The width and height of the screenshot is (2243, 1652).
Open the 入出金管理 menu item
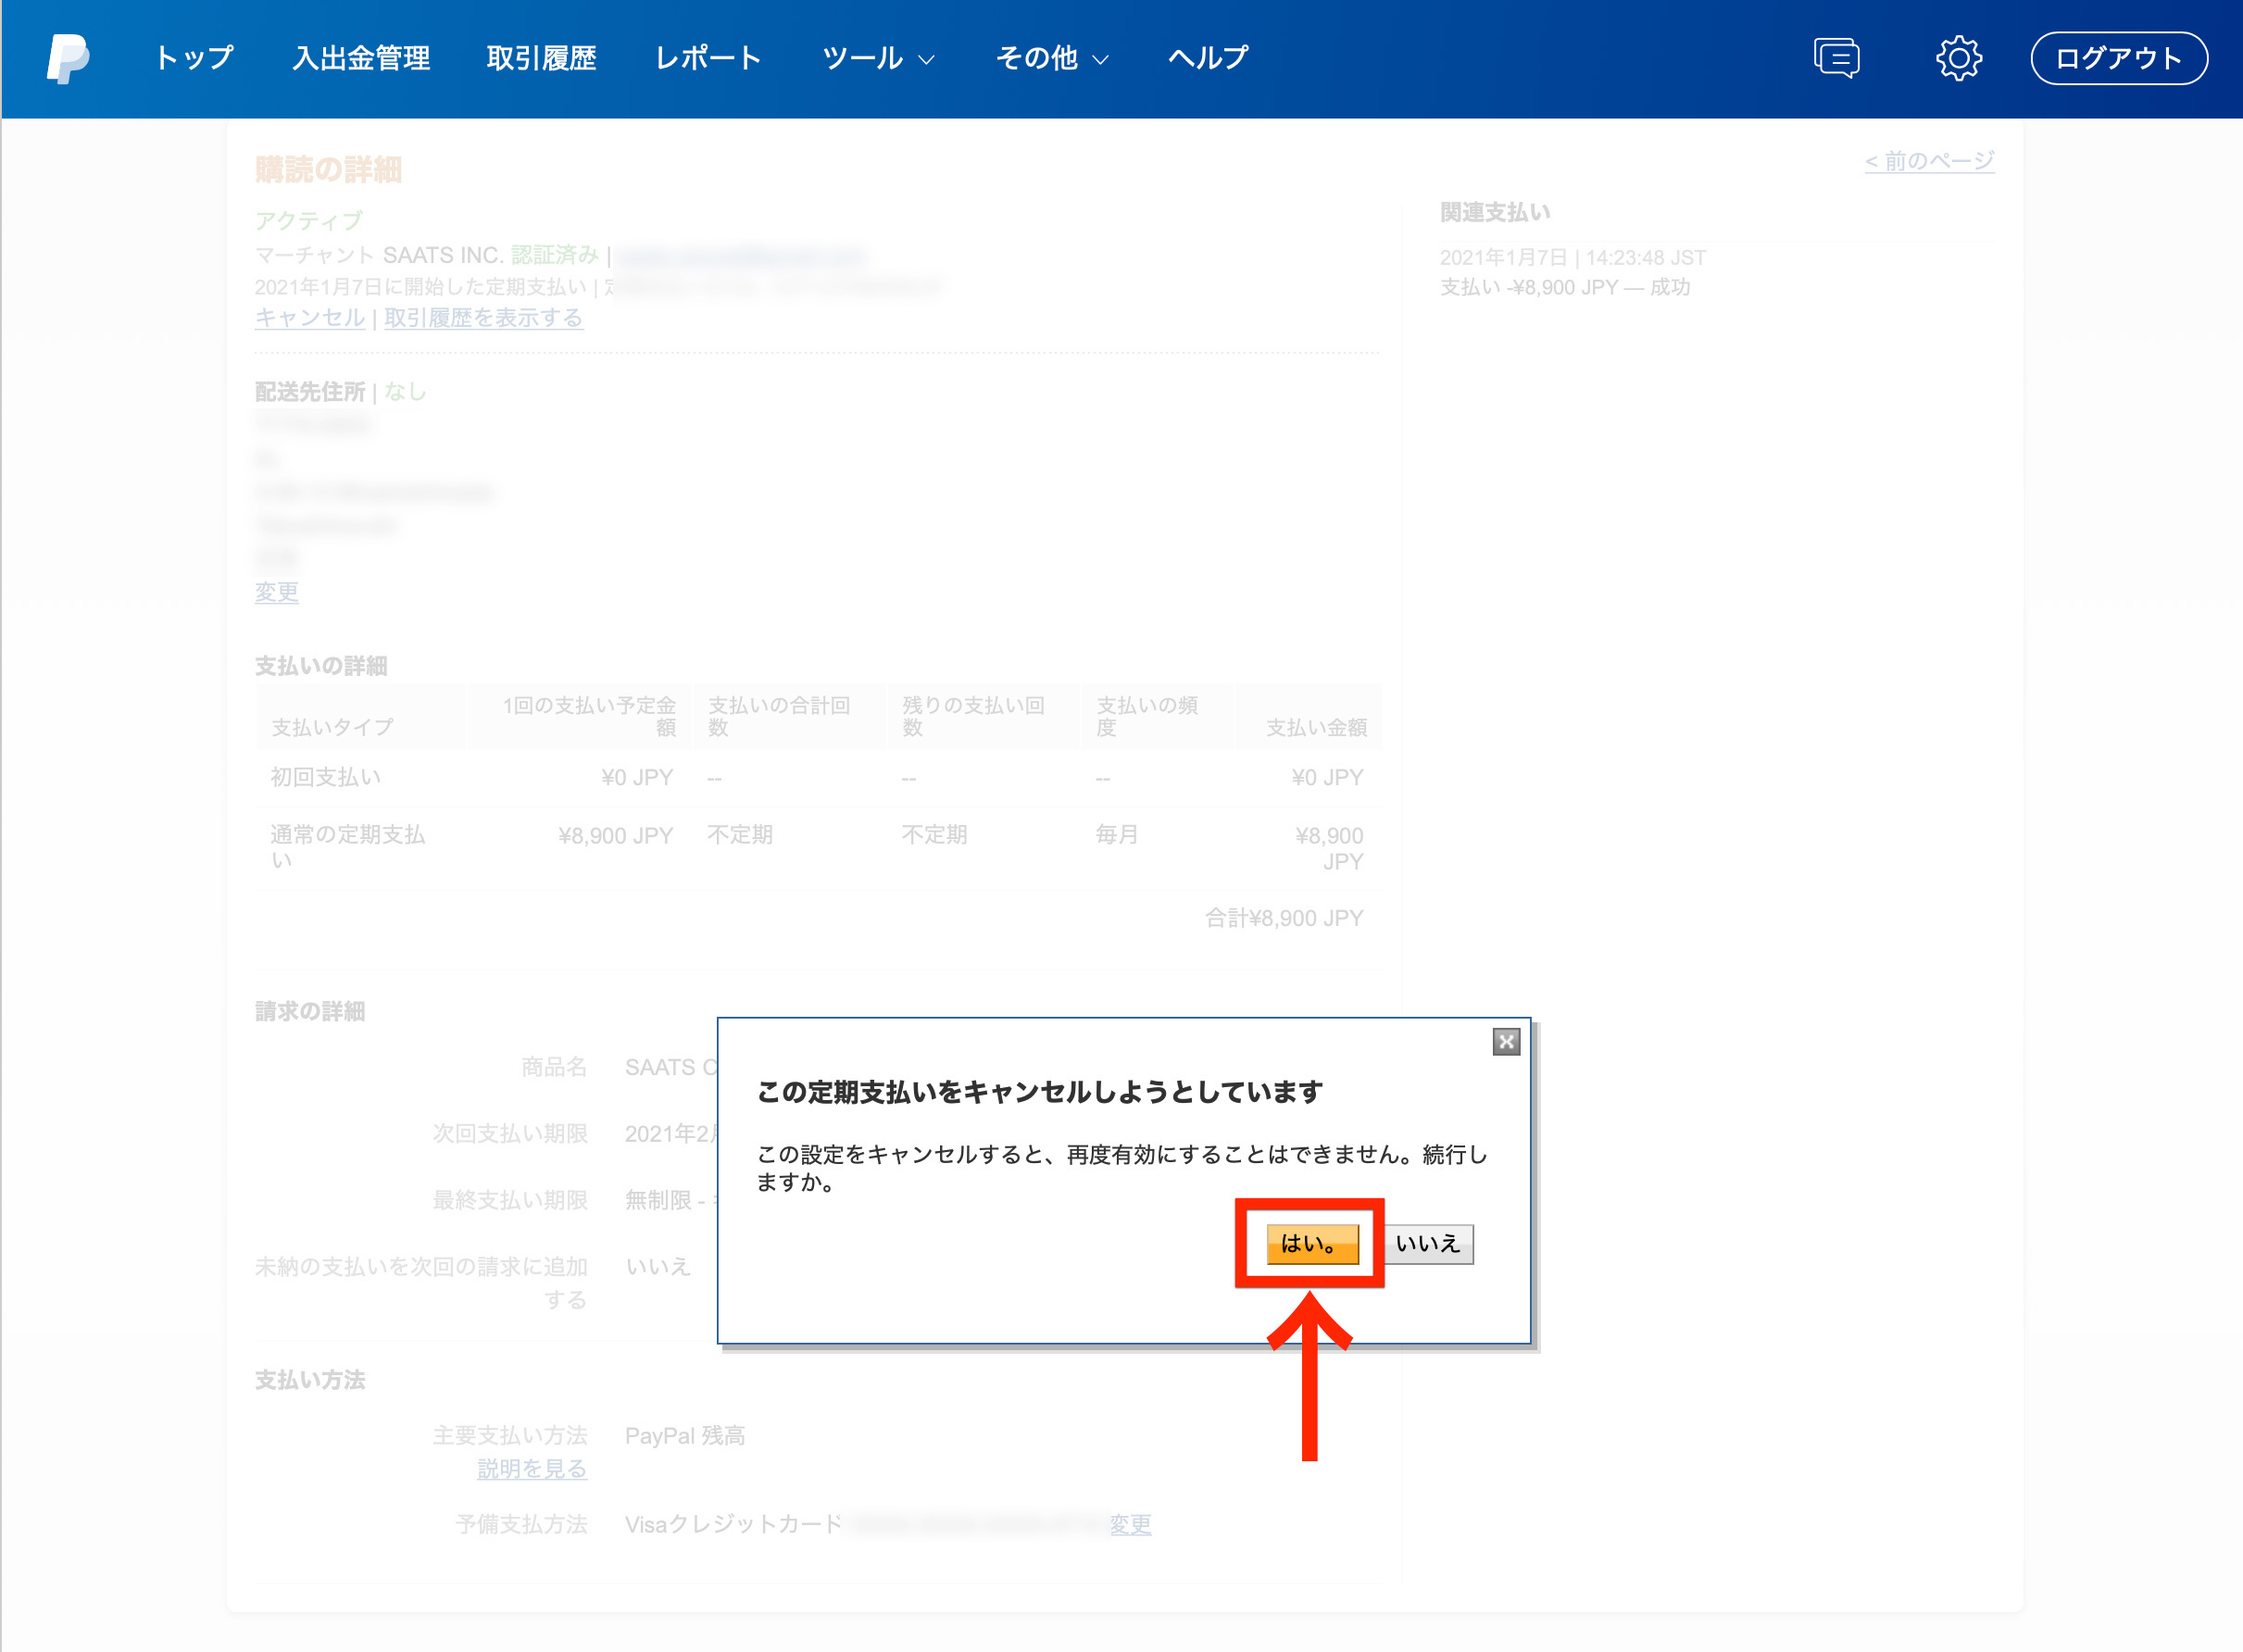point(361,58)
